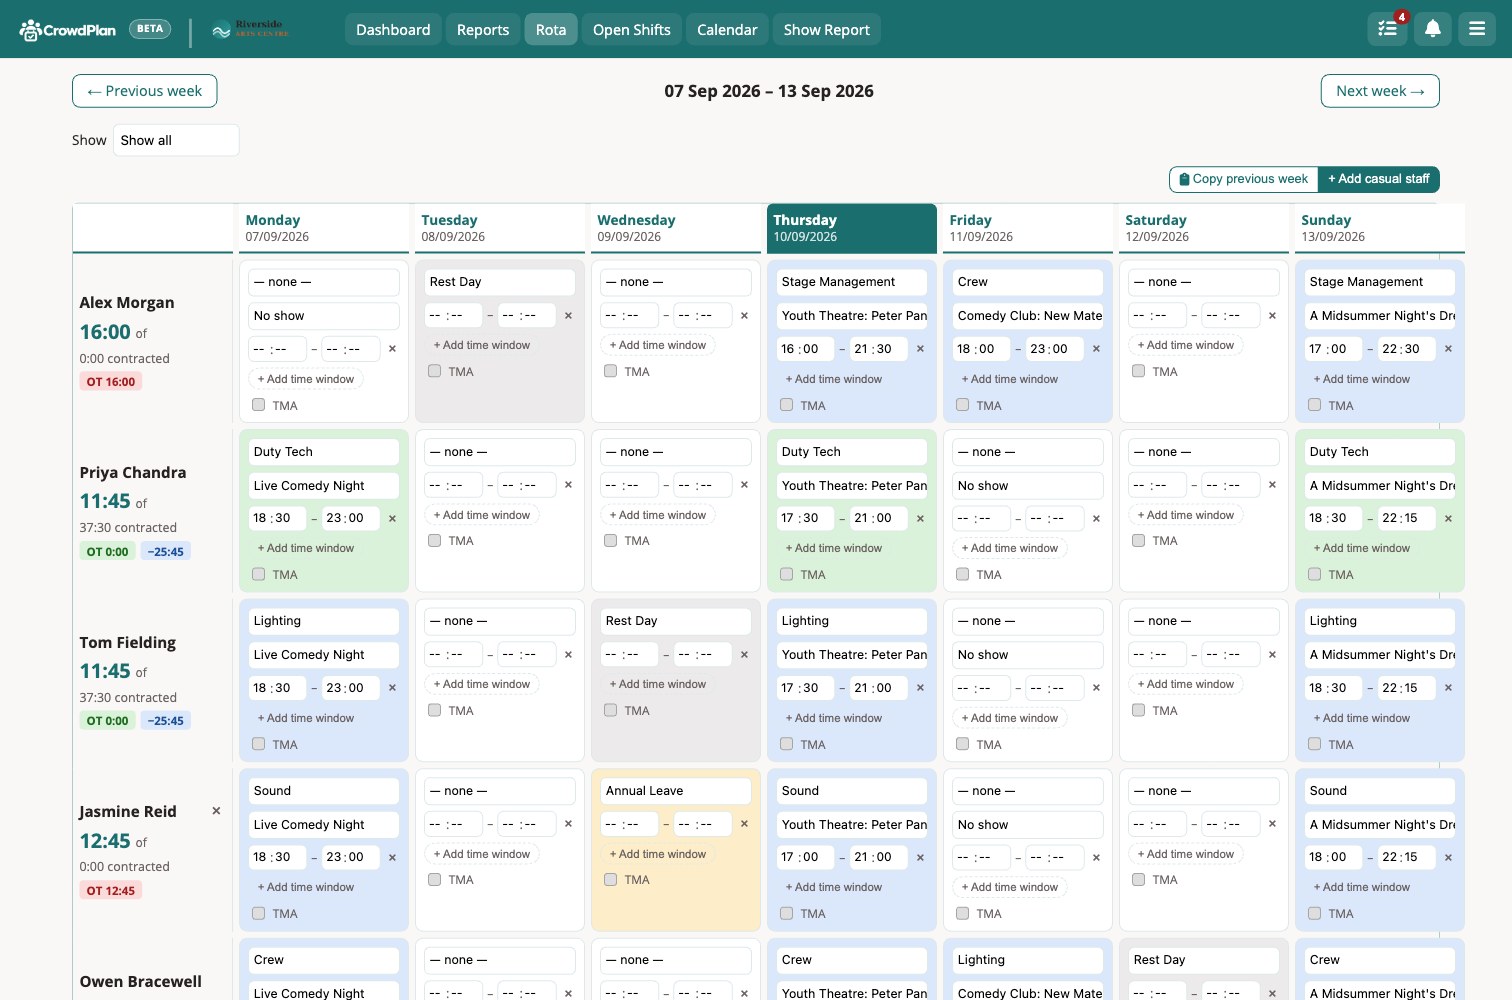Go to the Dashboard tab
Viewport: 1512px width, 1000px height.
(x=393, y=30)
